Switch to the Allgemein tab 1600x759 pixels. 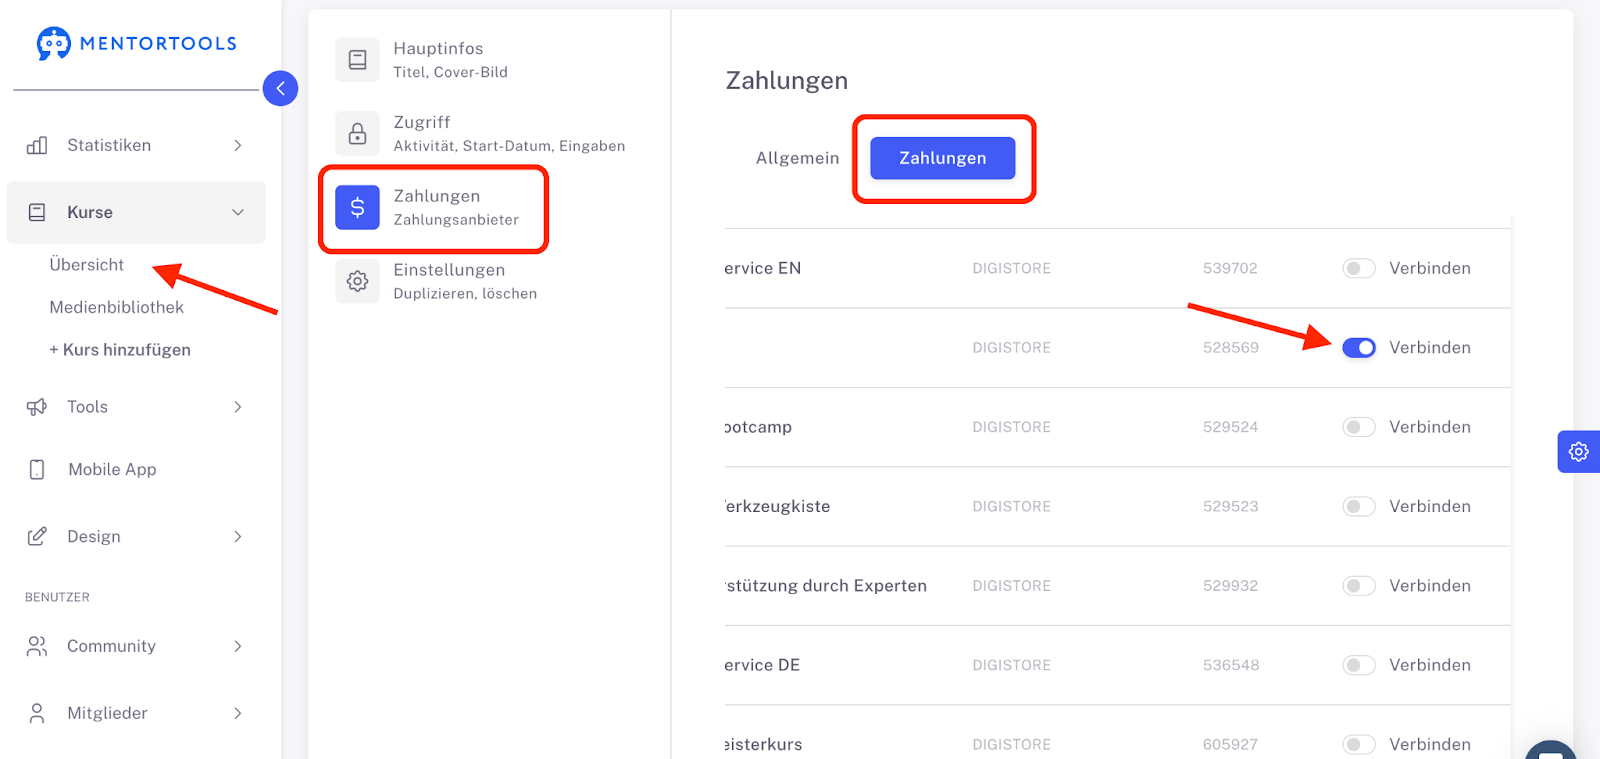click(x=797, y=158)
